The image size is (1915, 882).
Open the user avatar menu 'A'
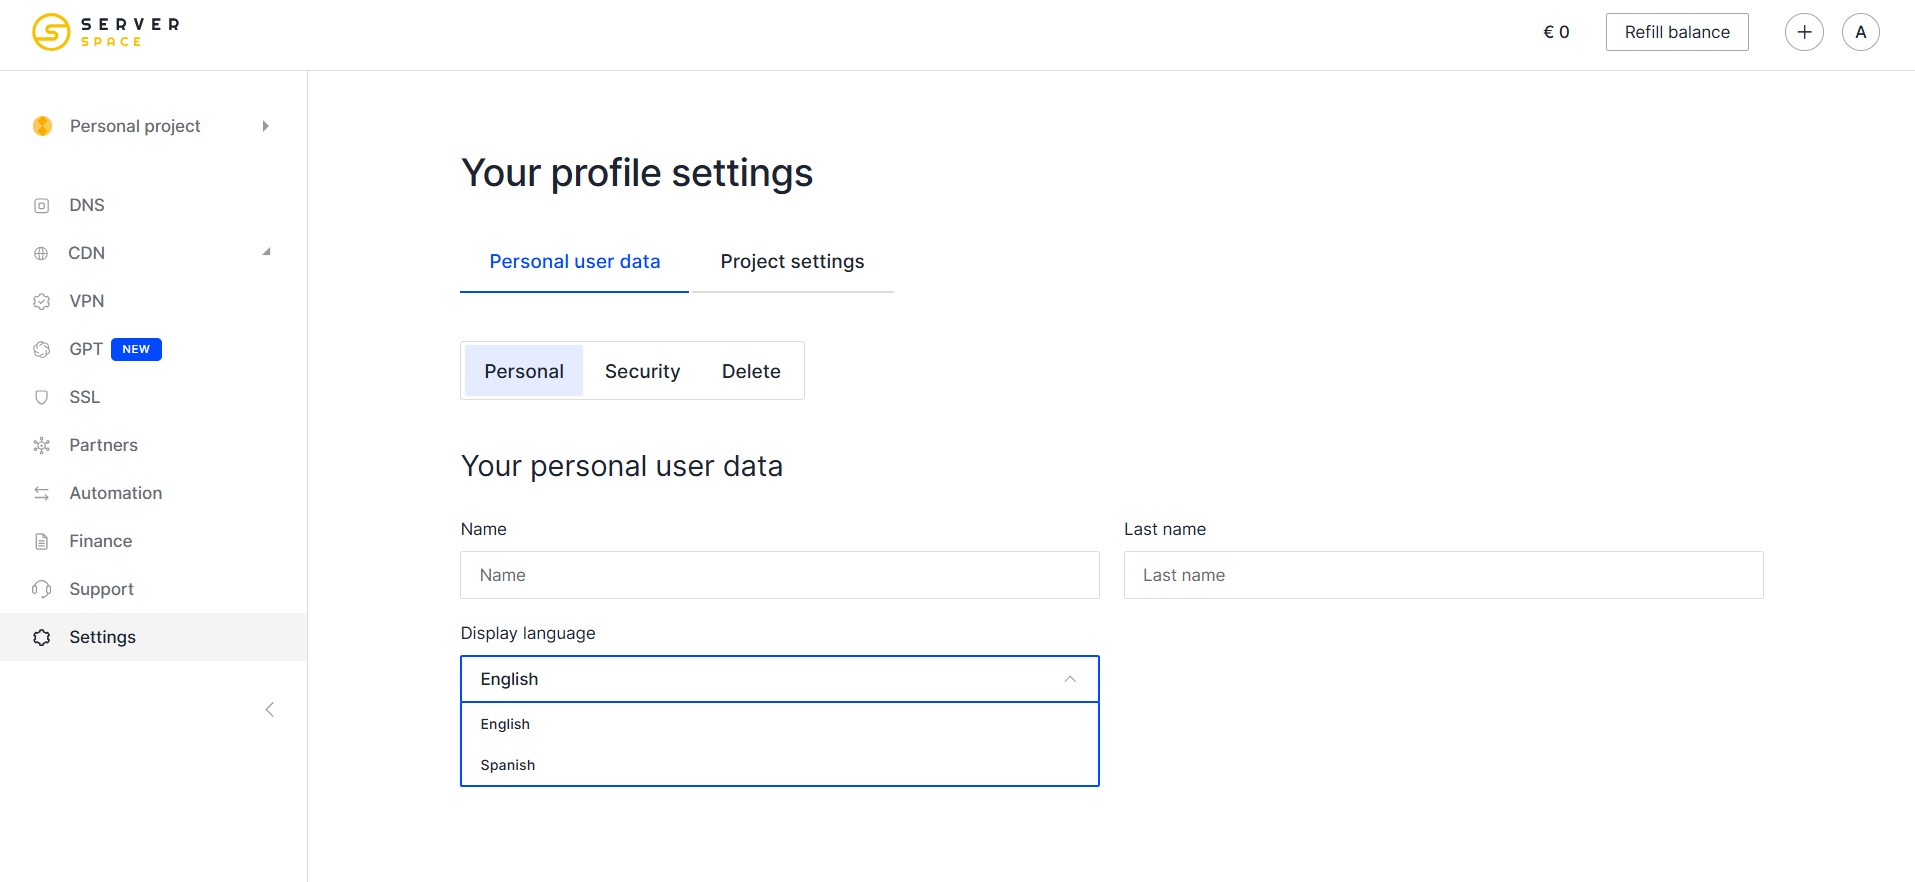pos(1860,32)
